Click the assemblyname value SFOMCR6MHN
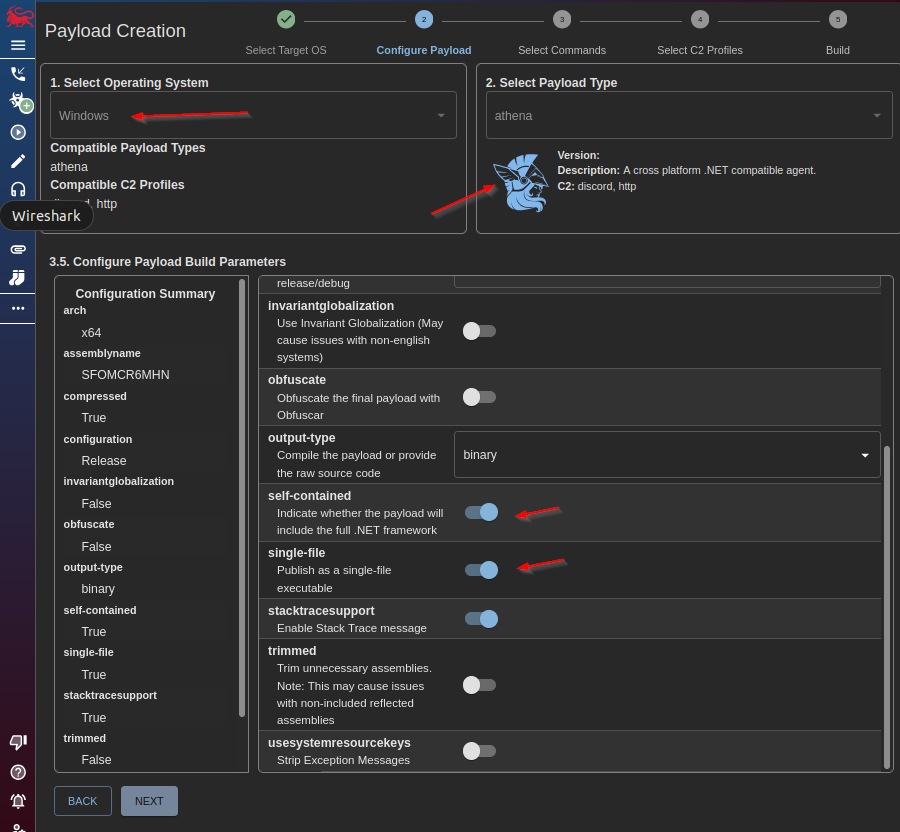 coord(125,375)
